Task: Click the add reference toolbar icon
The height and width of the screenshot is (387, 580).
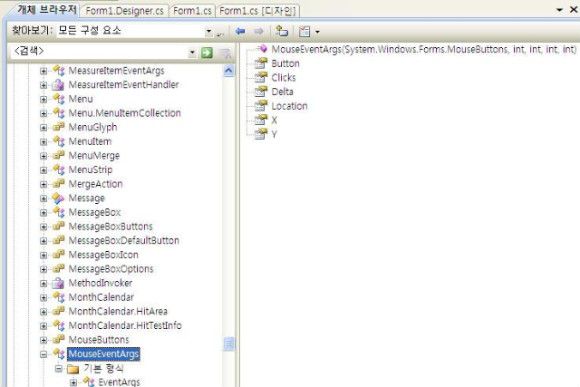Action: pyautogui.click(x=282, y=31)
